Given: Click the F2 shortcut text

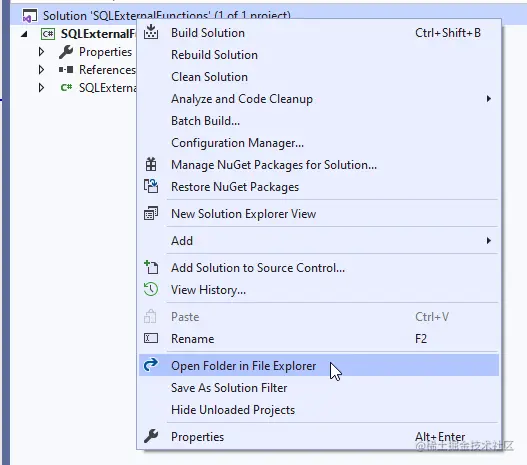Looking at the screenshot, I should [421, 338].
